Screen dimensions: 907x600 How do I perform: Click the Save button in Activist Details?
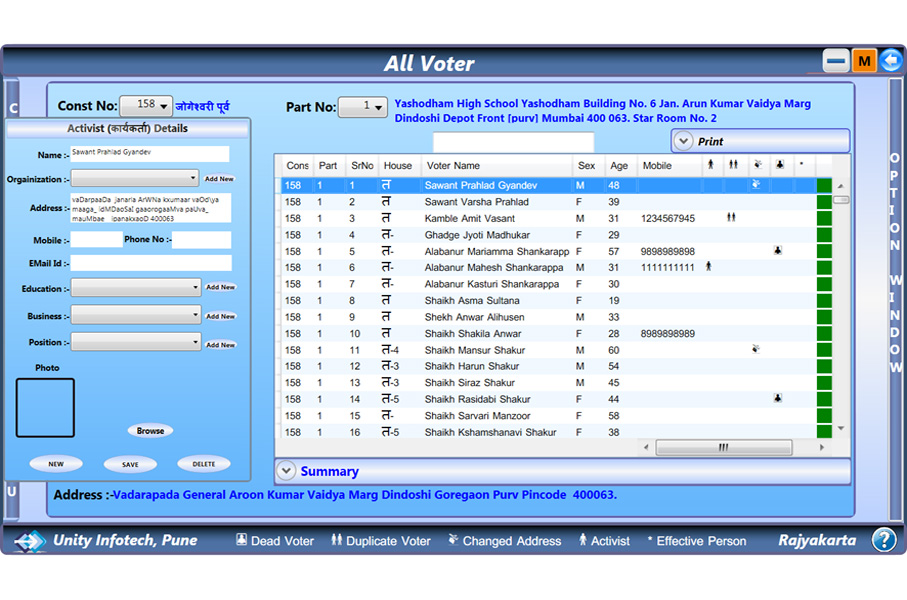tap(130, 464)
